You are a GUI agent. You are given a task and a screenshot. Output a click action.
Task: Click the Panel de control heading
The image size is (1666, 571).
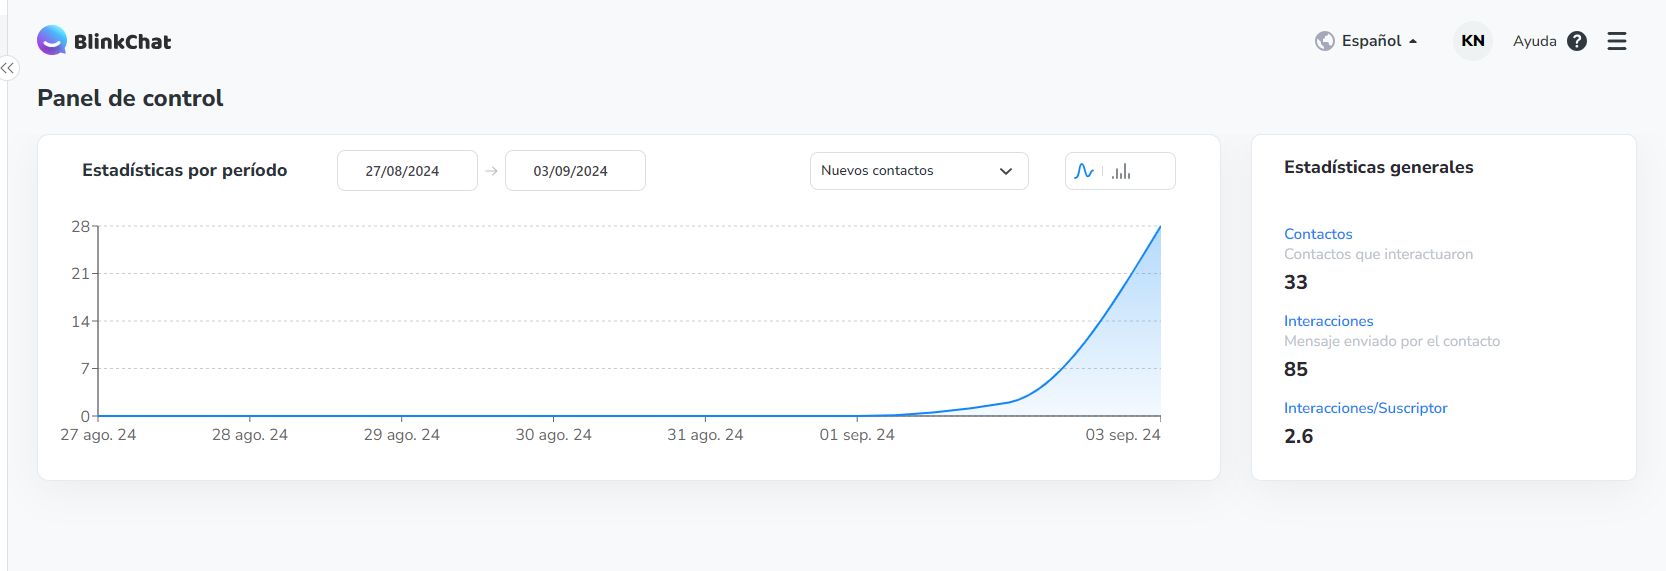(x=130, y=98)
